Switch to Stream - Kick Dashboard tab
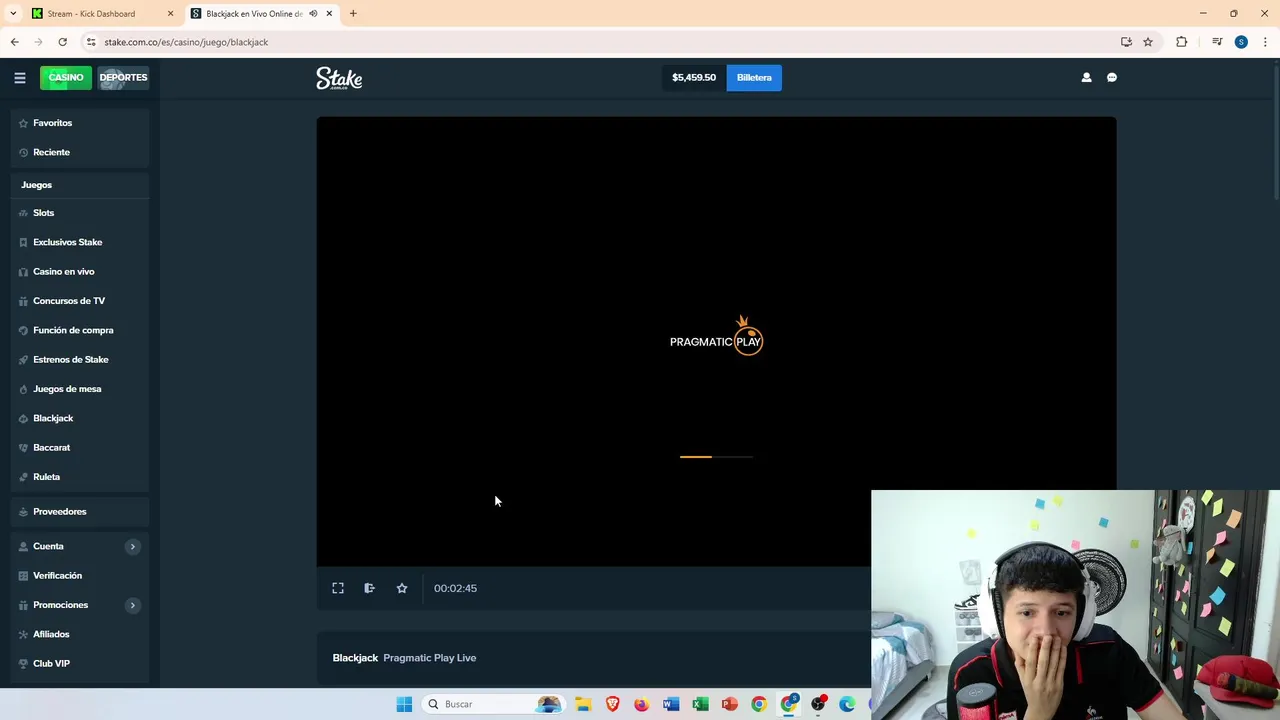The image size is (1280, 720). (x=91, y=14)
